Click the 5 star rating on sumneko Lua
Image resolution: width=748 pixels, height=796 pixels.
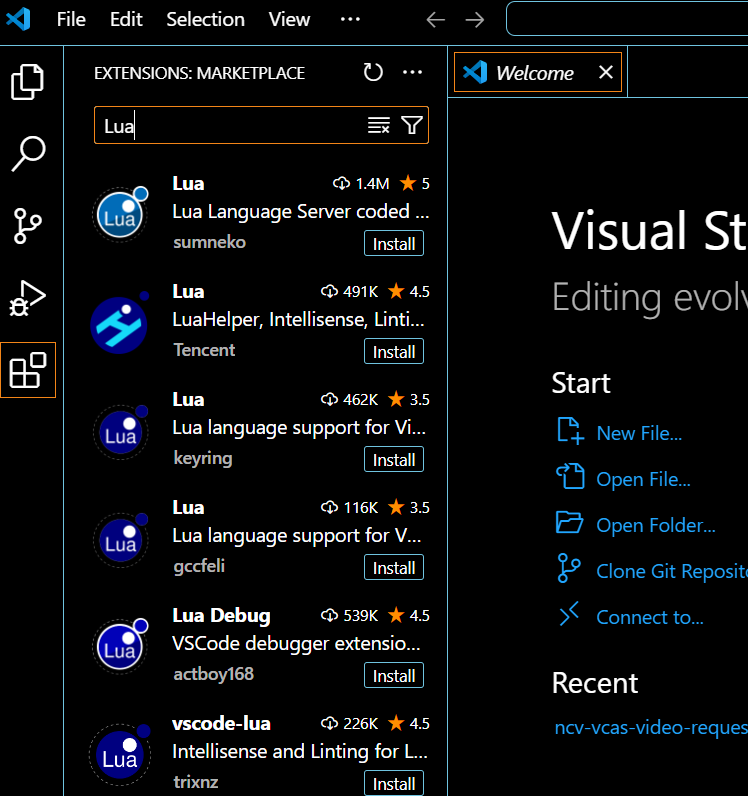(414, 183)
